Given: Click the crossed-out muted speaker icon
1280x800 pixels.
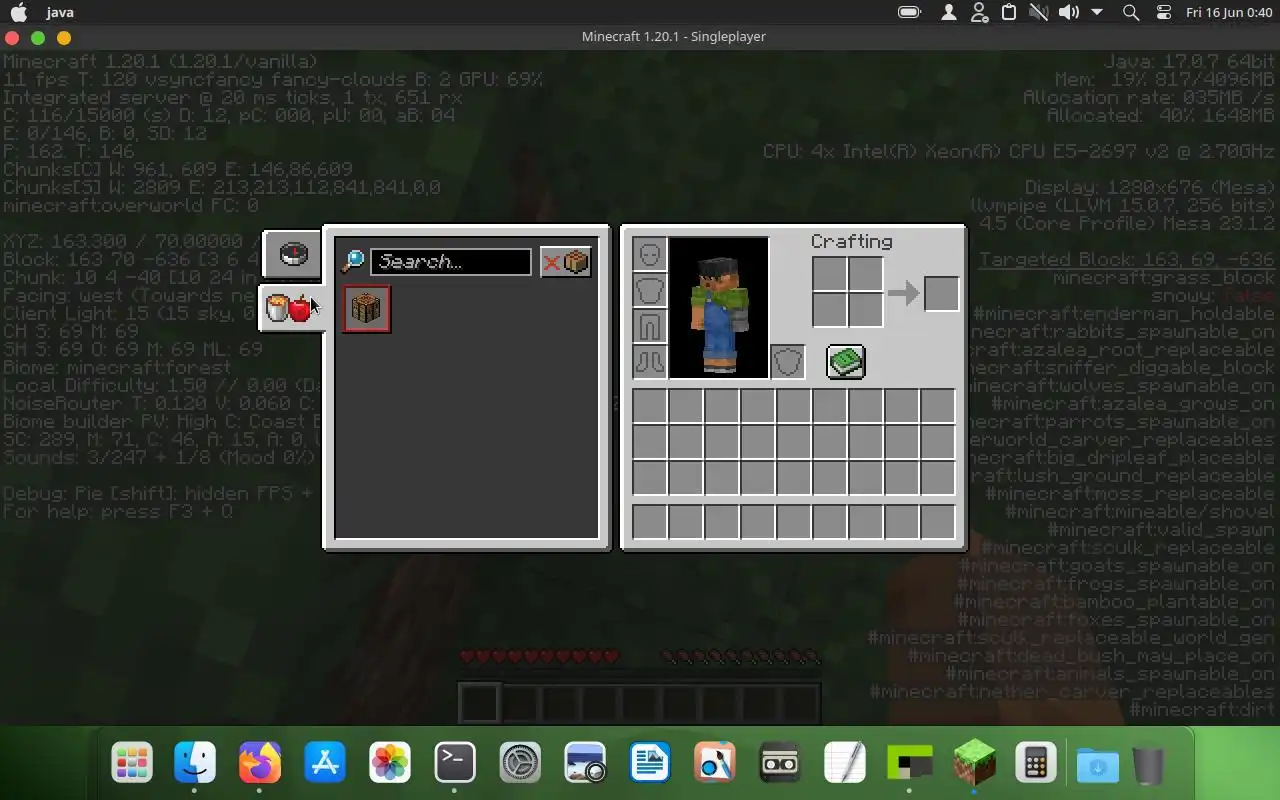Looking at the screenshot, I should click(1038, 12).
